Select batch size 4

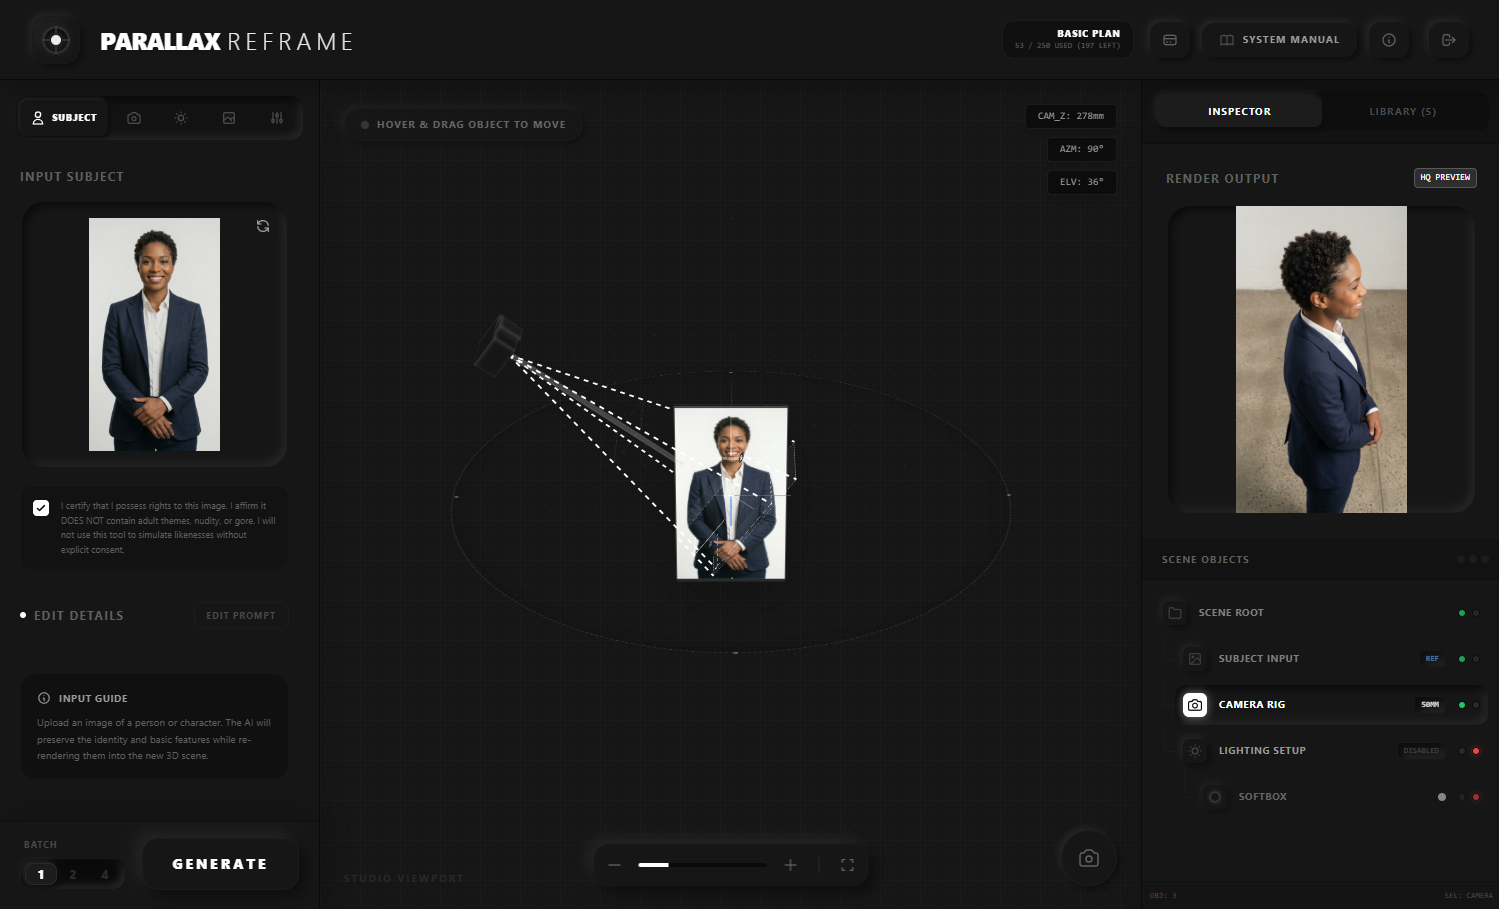pyautogui.click(x=105, y=874)
